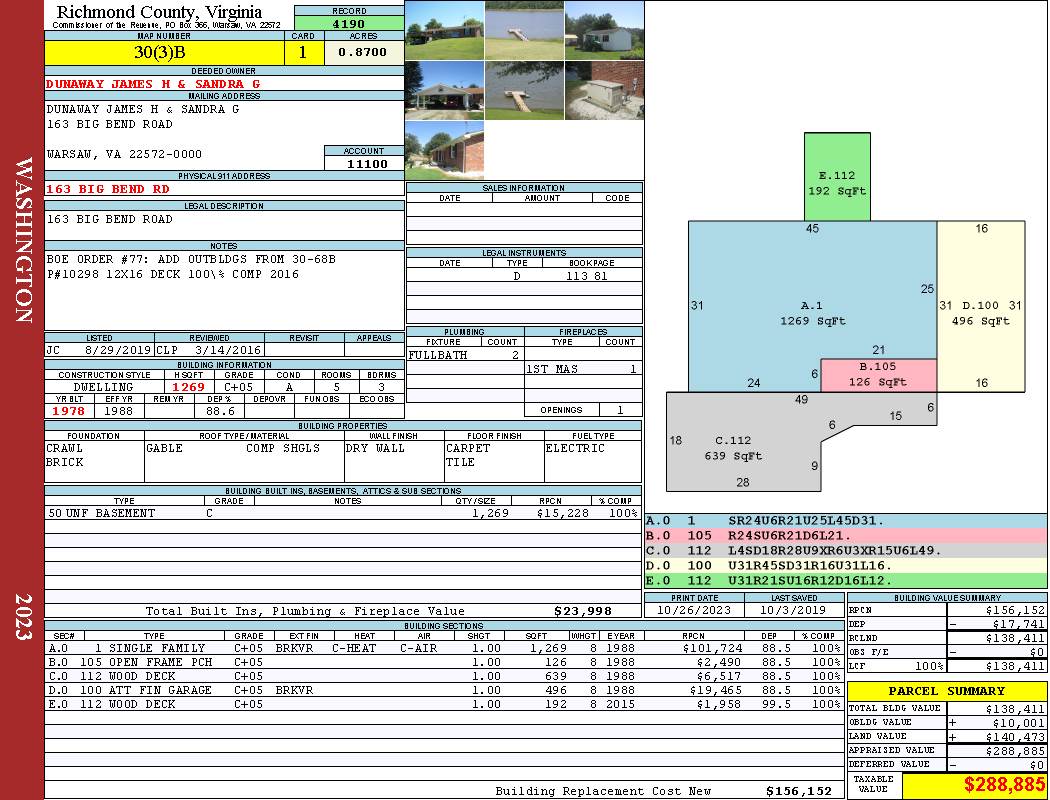The width and height of the screenshot is (1050, 800).
Task: Open the carport photo thumbnail
Action: click(445, 90)
